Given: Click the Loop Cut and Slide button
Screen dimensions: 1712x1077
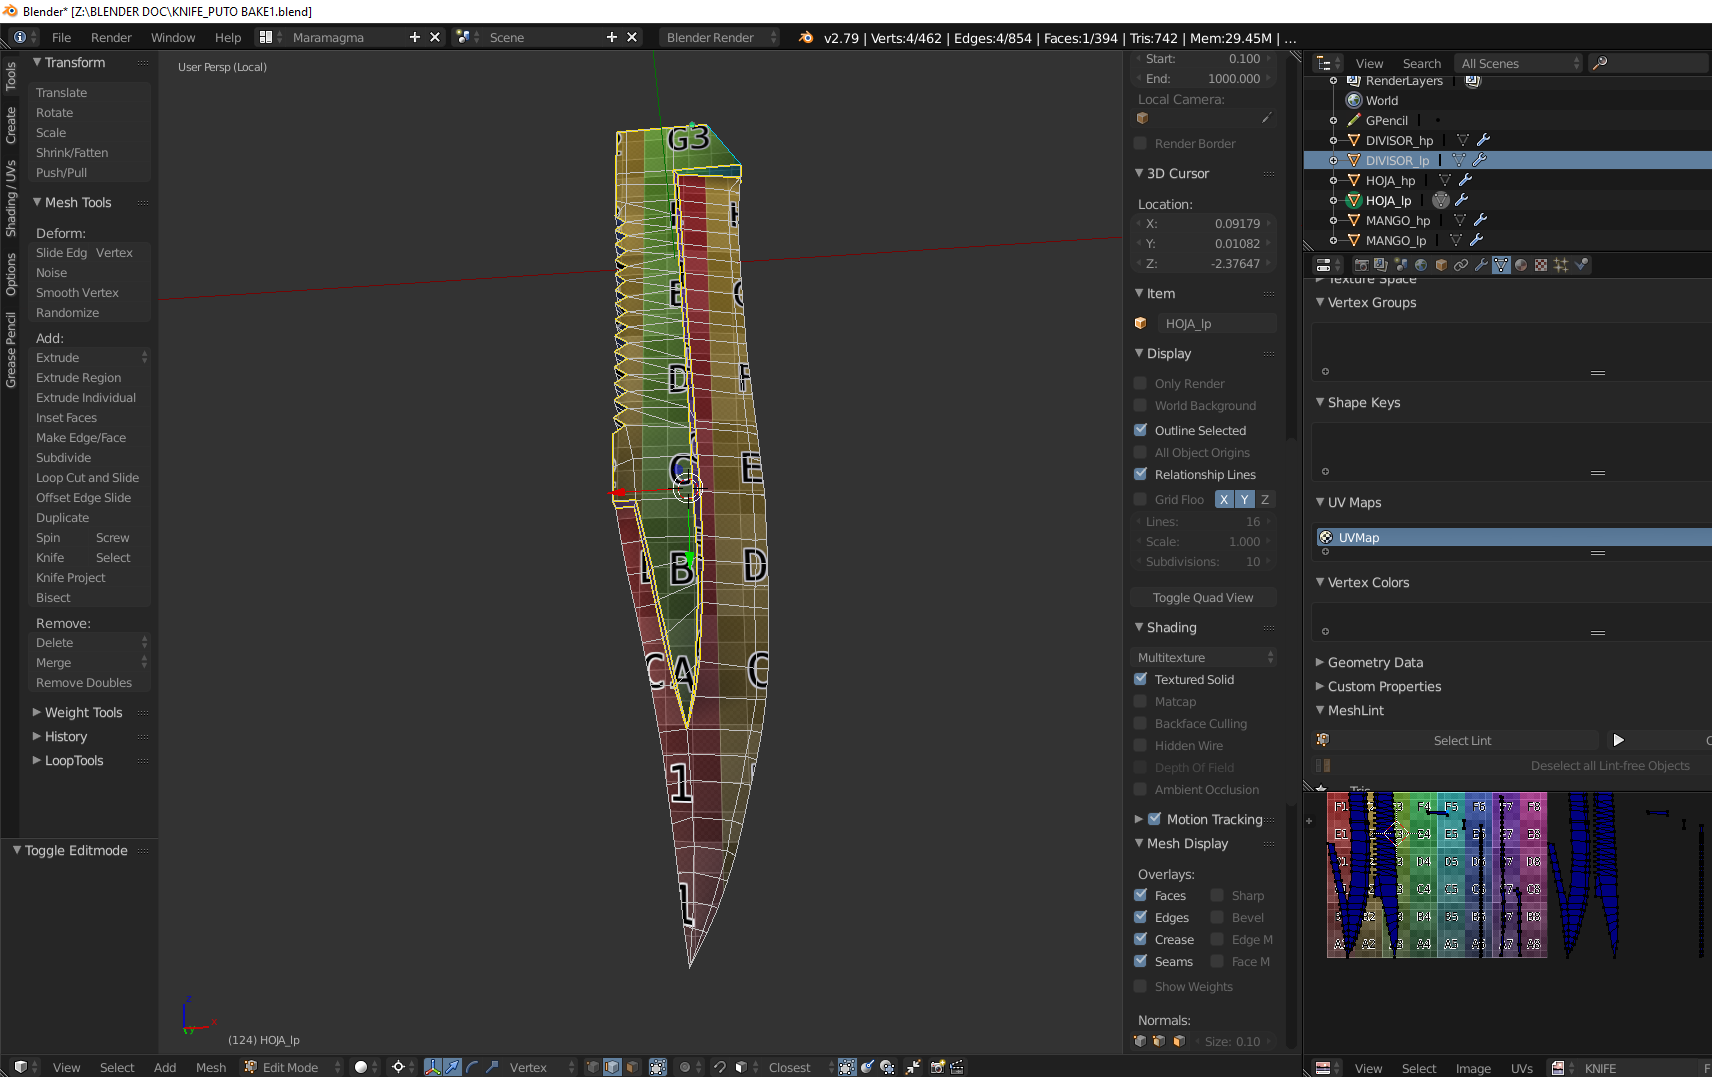Looking at the screenshot, I should (87, 478).
